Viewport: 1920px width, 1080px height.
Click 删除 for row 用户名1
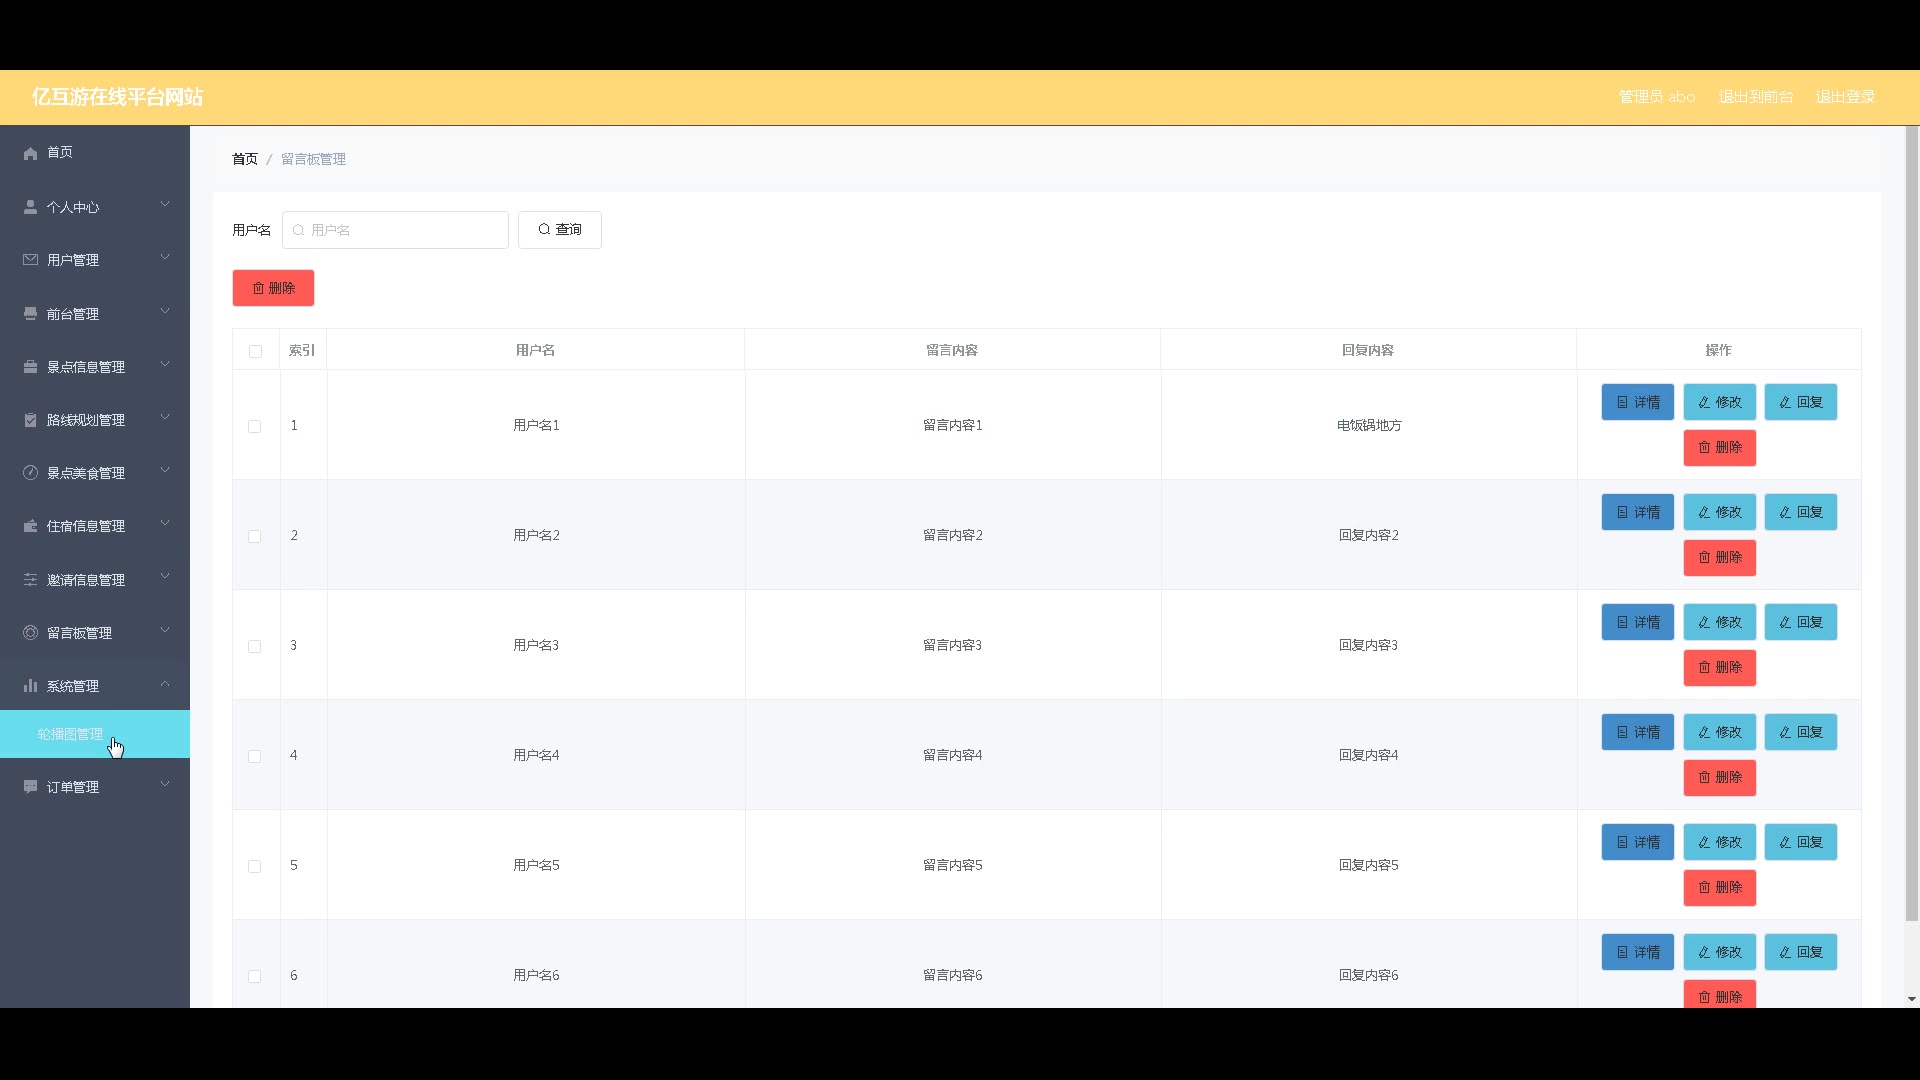pos(1719,448)
